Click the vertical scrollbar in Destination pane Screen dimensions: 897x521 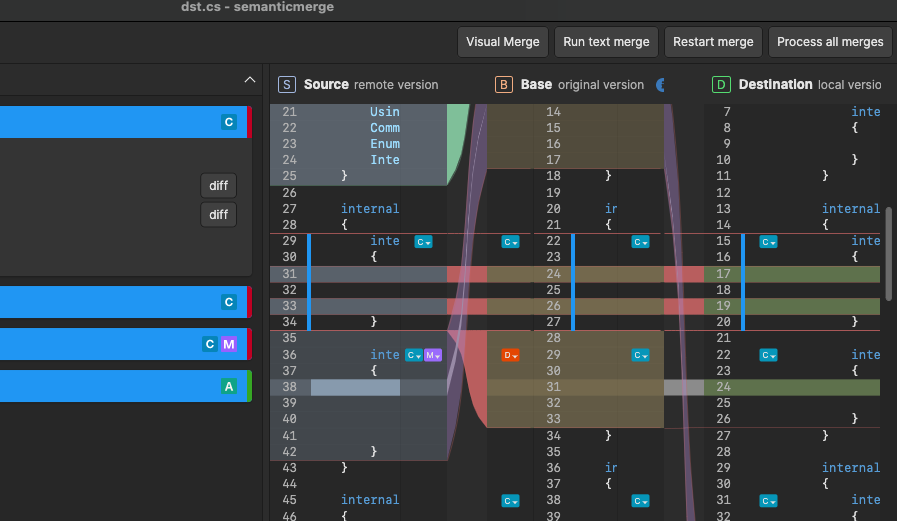888,254
